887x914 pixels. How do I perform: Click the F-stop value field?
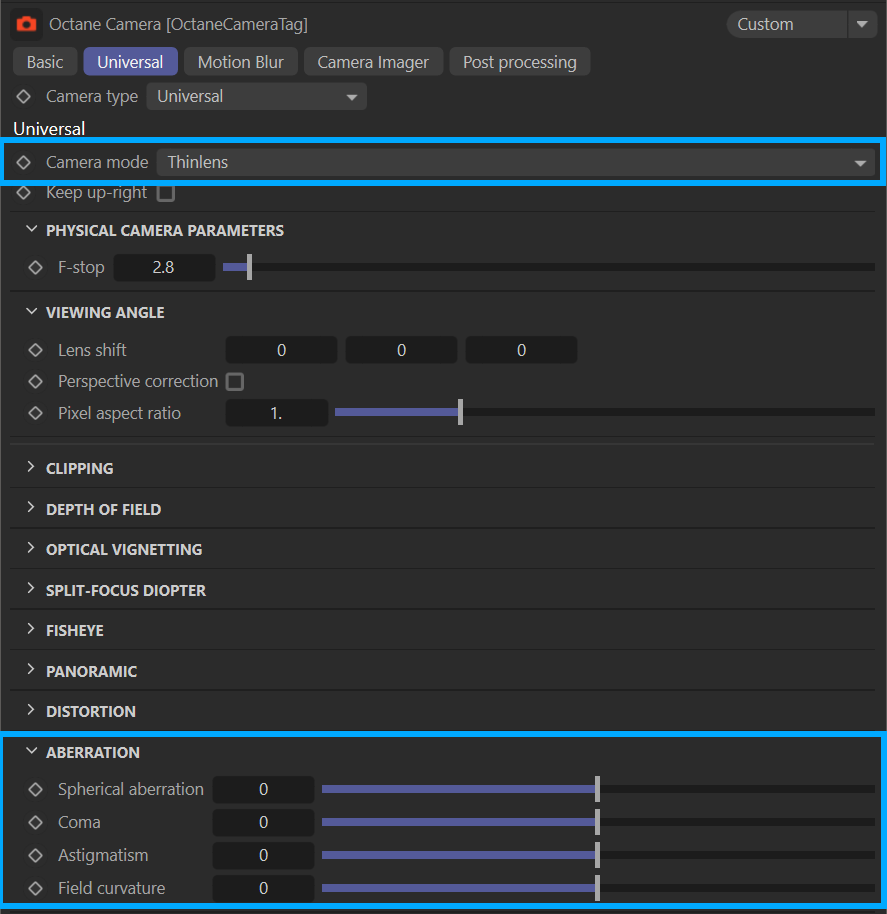pos(164,268)
